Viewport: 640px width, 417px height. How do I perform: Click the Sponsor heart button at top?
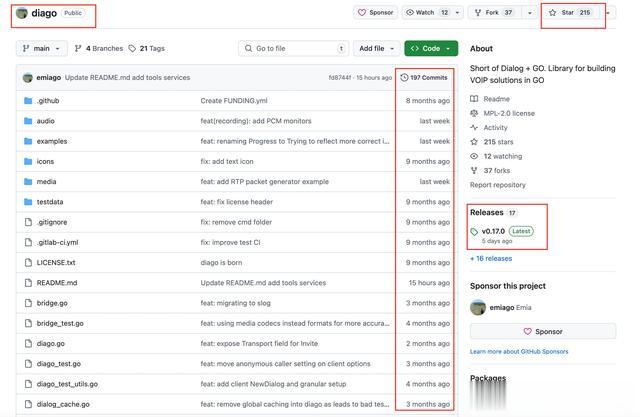click(375, 13)
